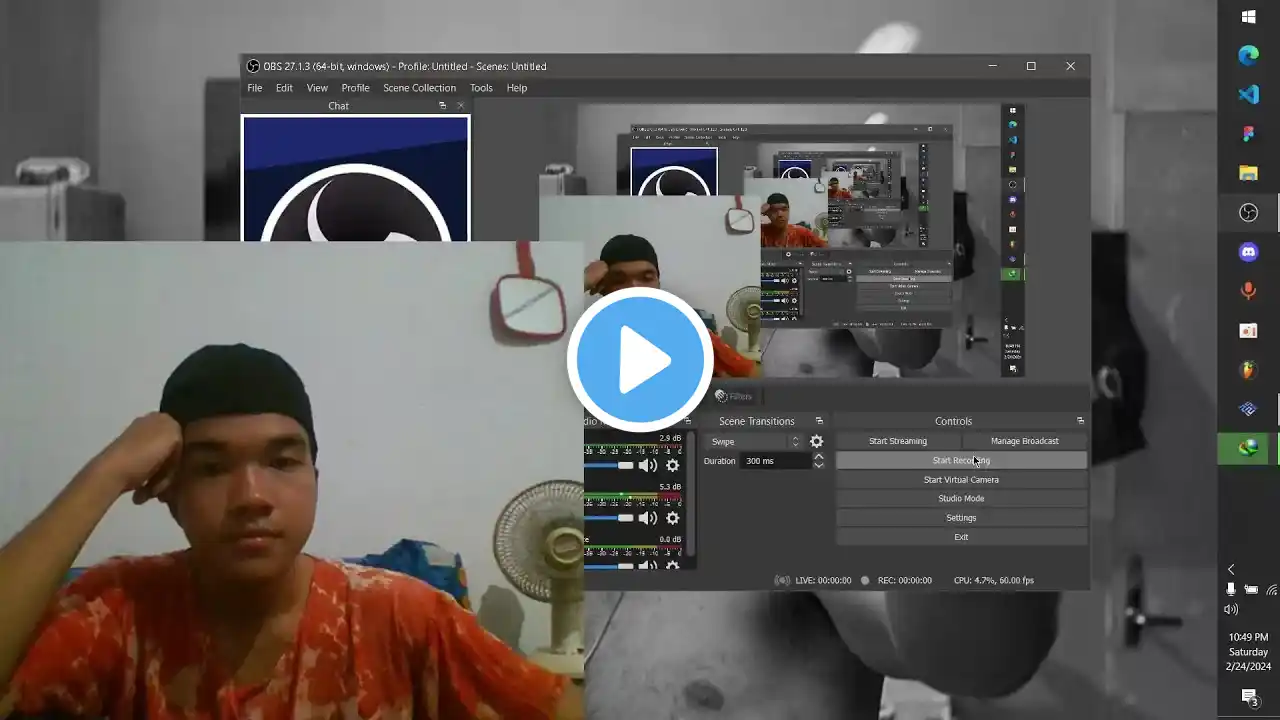Open the Help menu

[x=517, y=88]
